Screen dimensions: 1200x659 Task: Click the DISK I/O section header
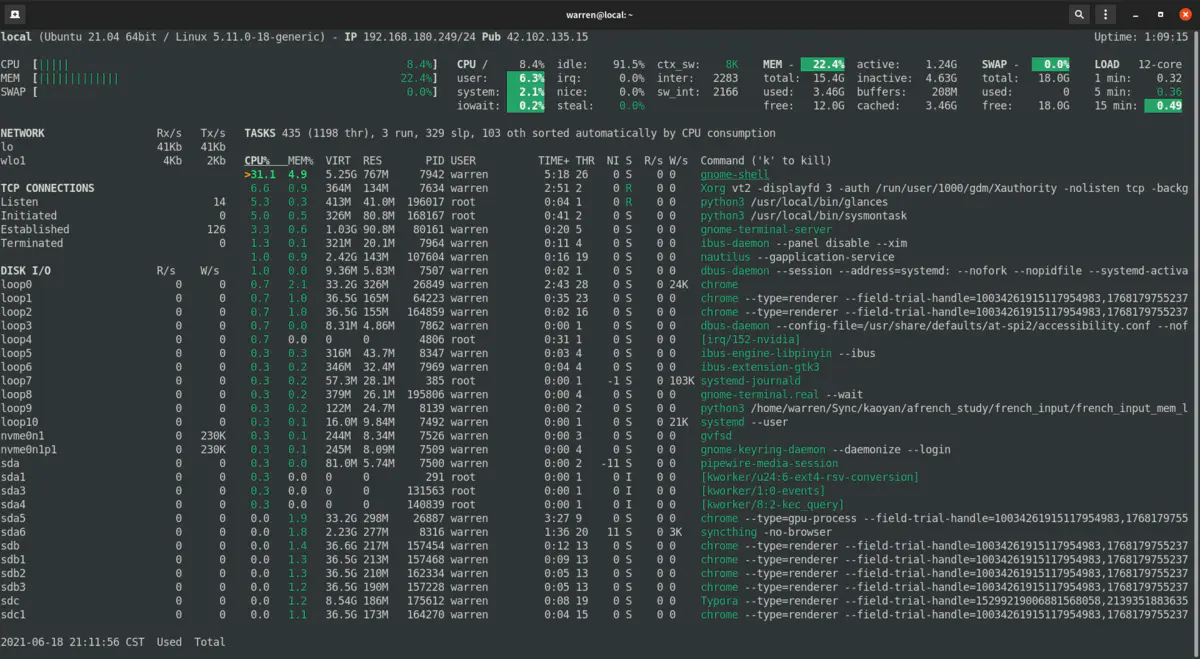click(x=25, y=270)
